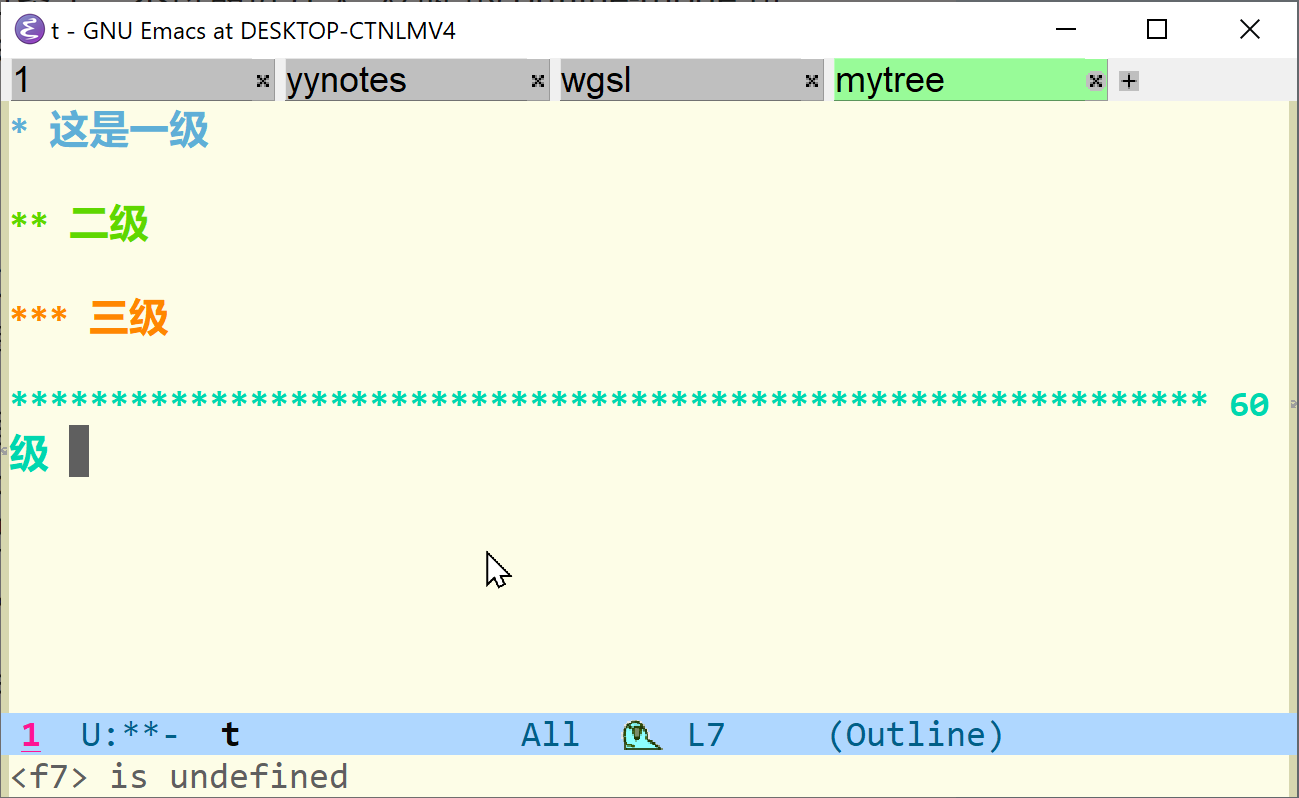
Task: Click the All position indicator
Action: click(x=550, y=735)
